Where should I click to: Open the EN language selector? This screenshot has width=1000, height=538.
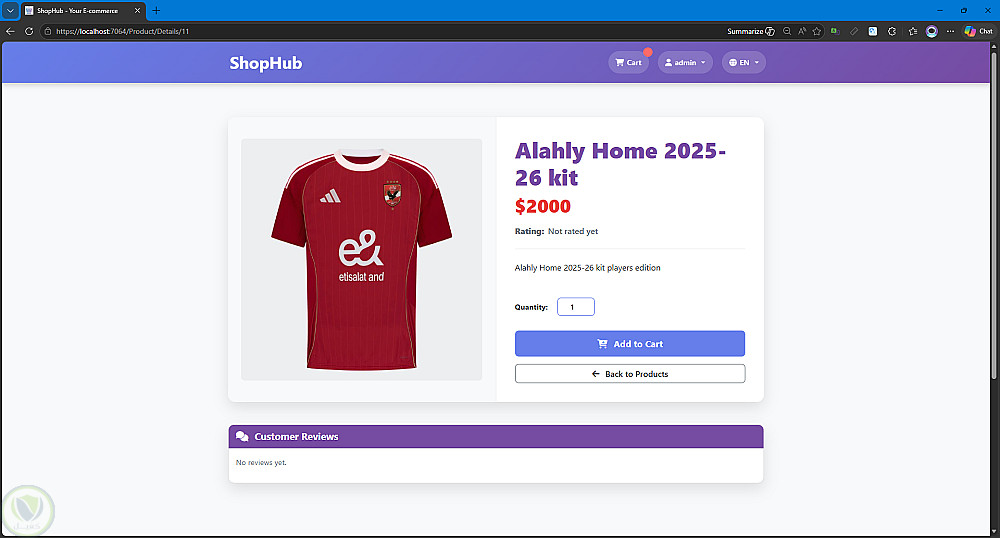744,62
